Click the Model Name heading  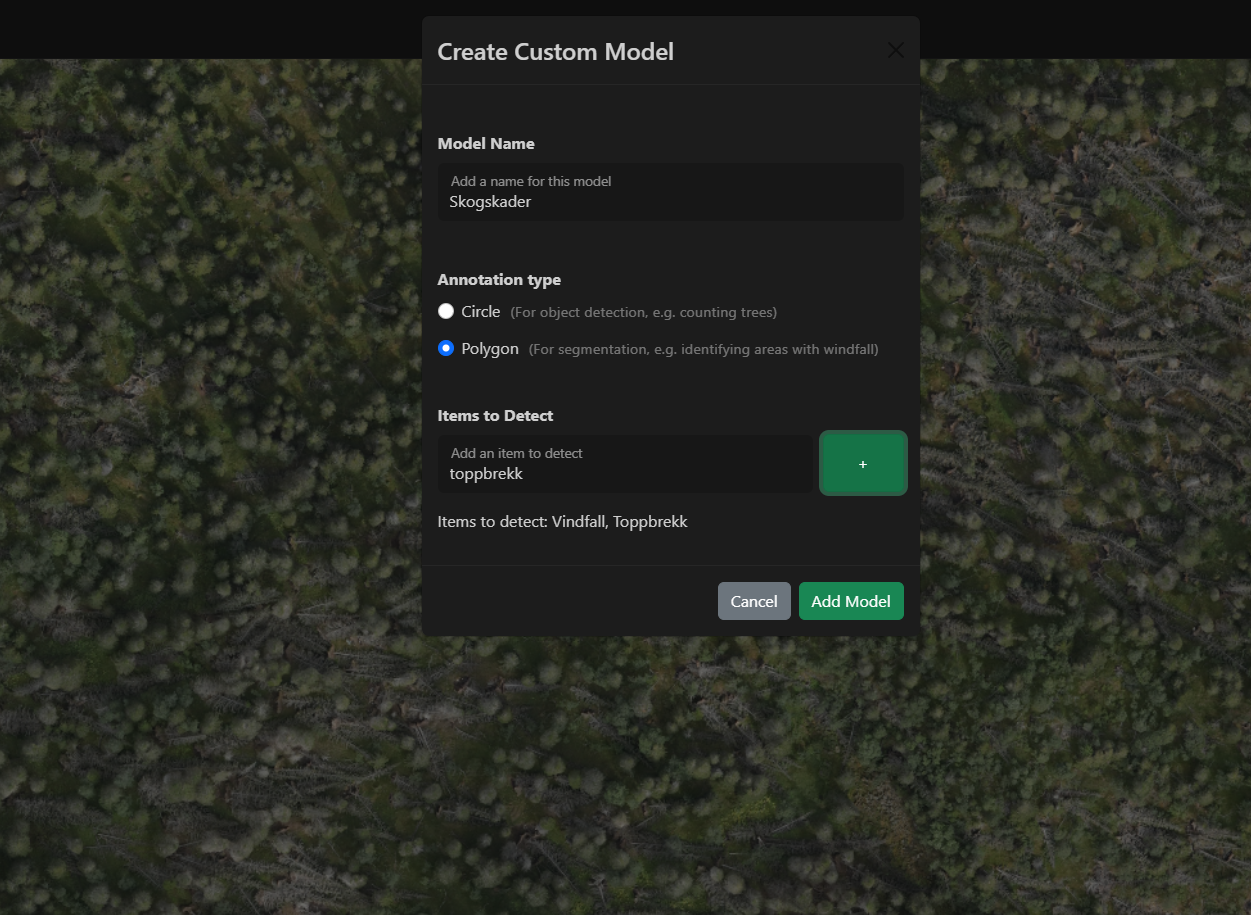coord(486,144)
